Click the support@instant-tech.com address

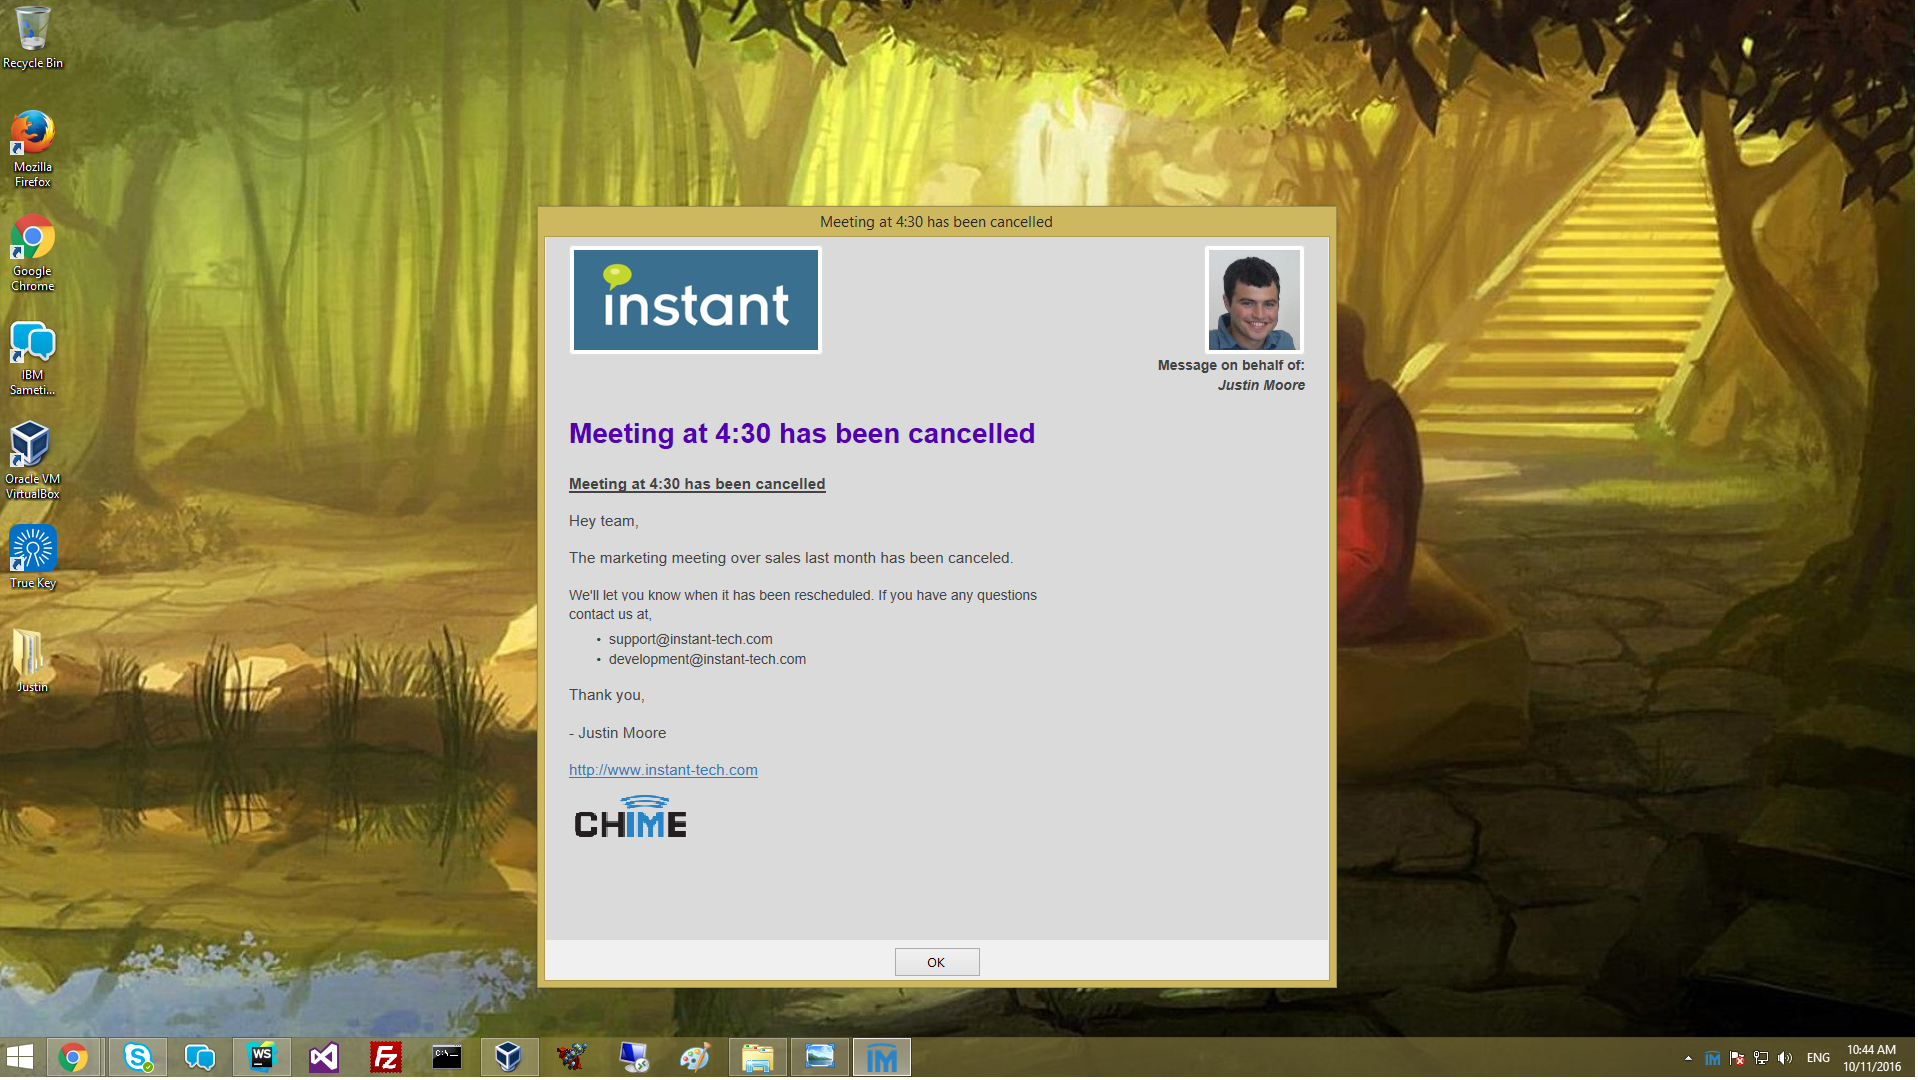pyautogui.click(x=690, y=640)
